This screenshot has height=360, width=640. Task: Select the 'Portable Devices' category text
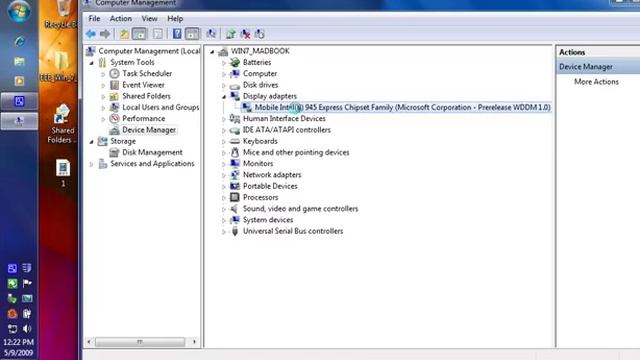tap(270, 186)
